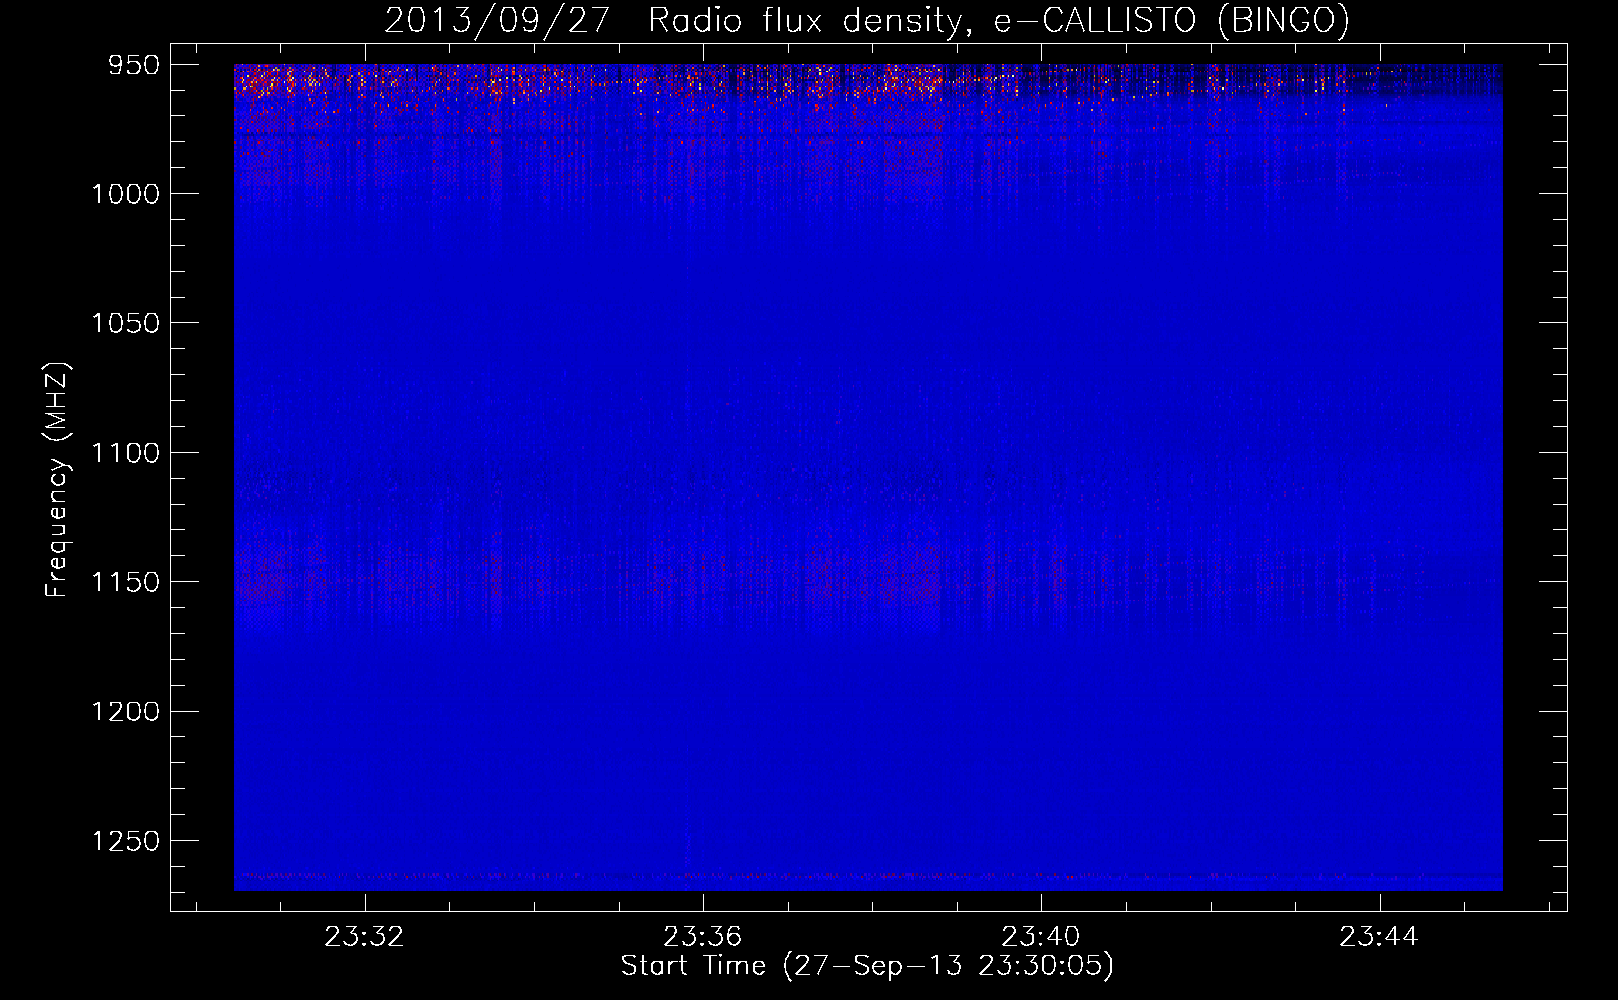Click the 1200 frequency tick label
1618x1000 pixels.
click(x=125, y=712)
